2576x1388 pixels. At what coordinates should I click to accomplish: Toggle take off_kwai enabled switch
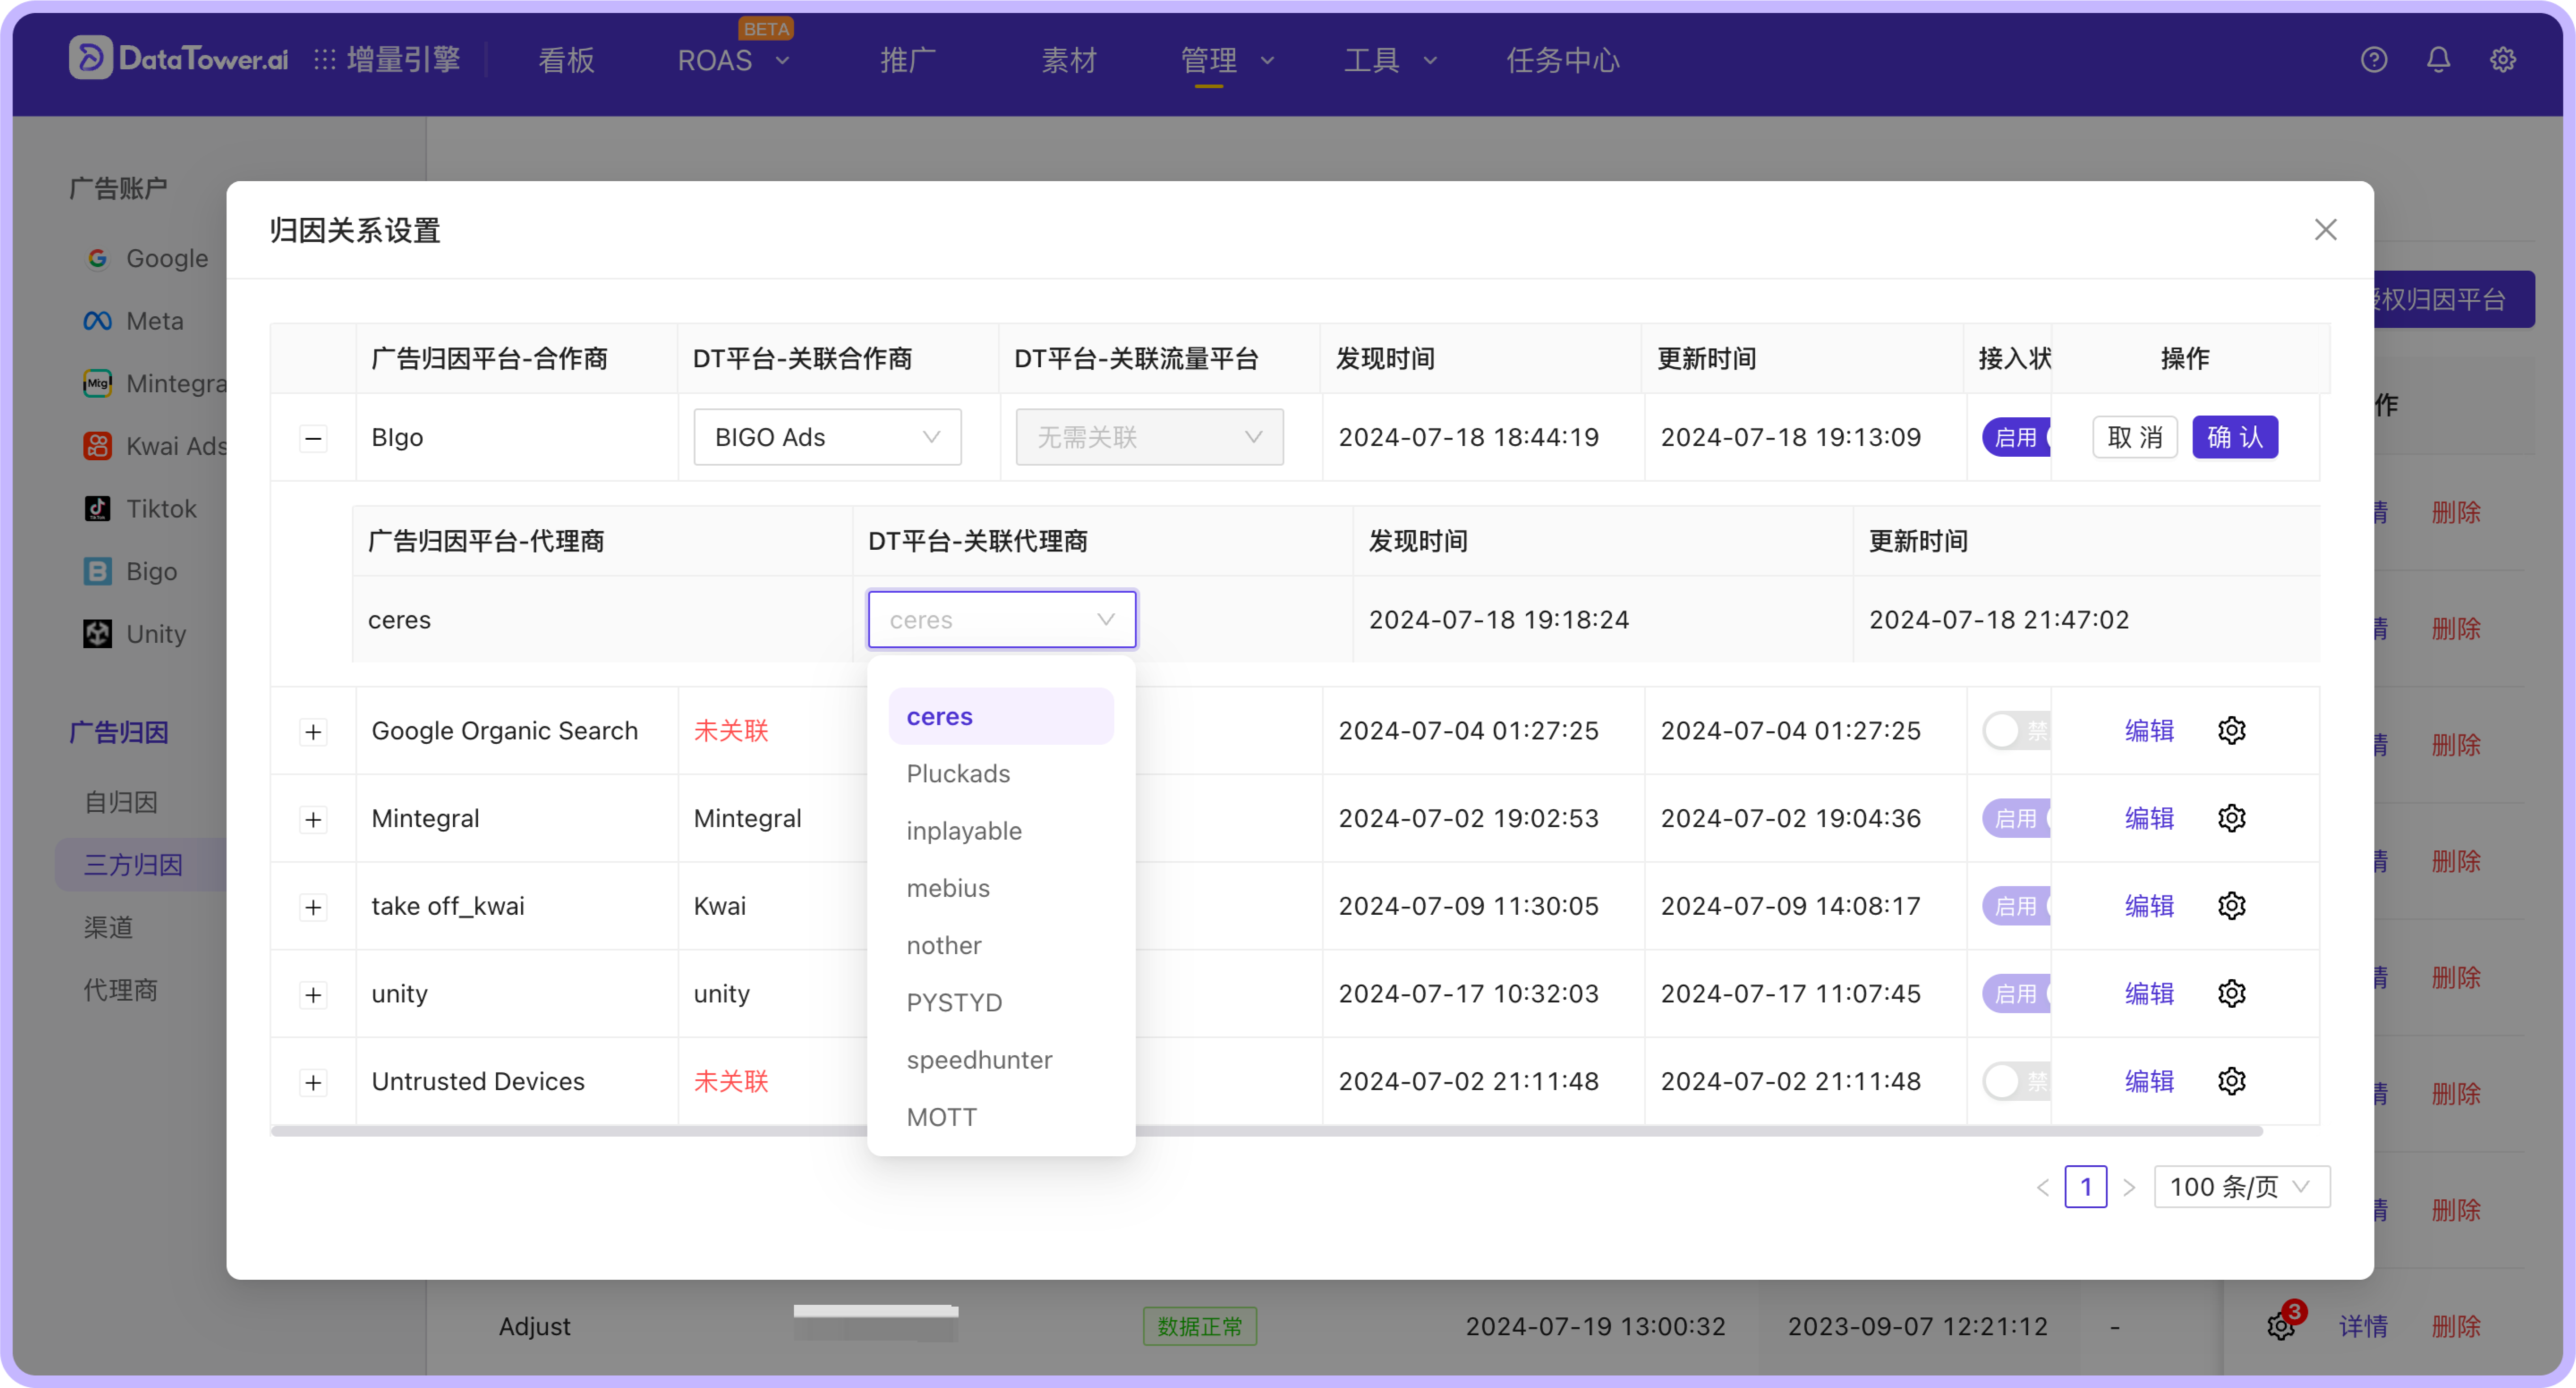[2016, 906]
